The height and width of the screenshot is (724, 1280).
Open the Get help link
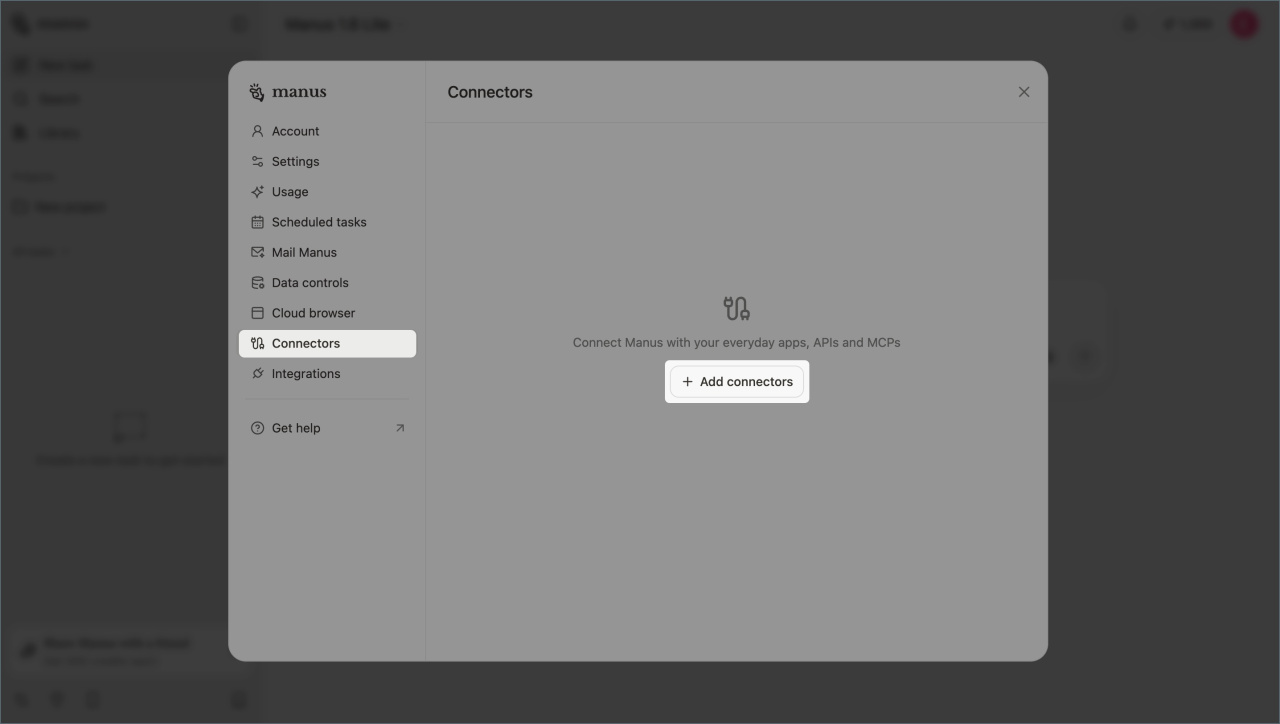[296, 428]
